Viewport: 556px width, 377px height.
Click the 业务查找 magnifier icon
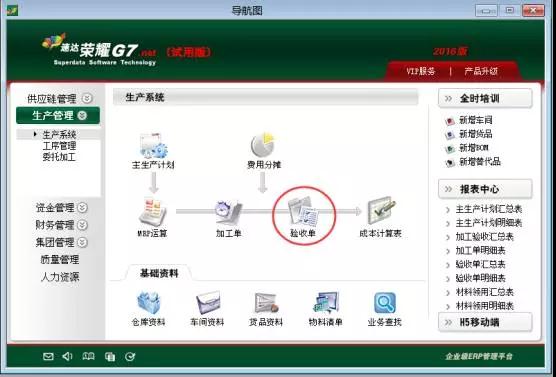[x=385, y=303]
